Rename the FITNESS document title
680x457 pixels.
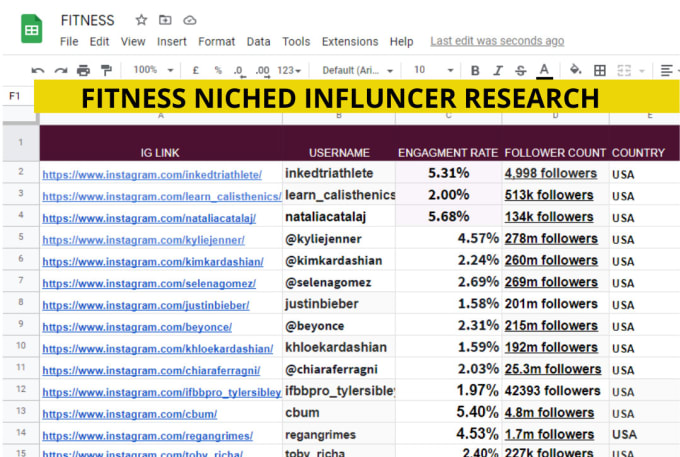(x=88, y=20)
